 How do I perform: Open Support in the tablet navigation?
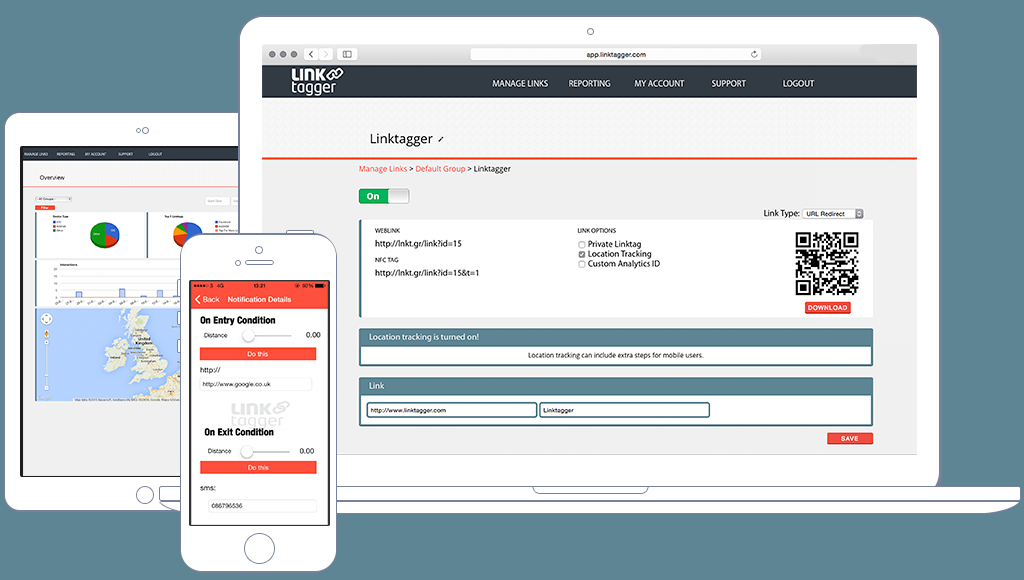click(125, 154)
